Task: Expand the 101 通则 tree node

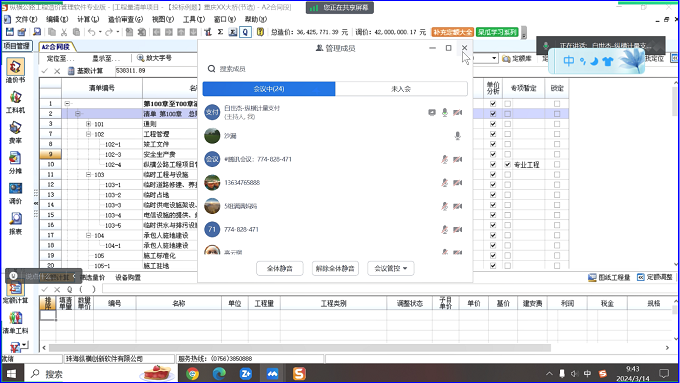Action: coord(88,124)
